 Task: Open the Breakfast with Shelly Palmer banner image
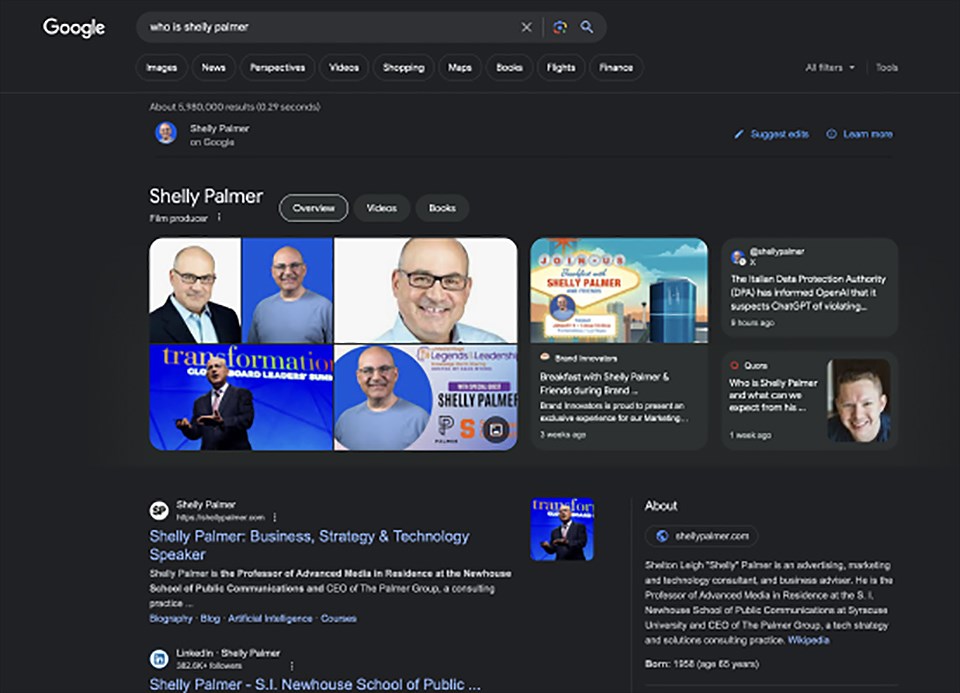(619, 290)
